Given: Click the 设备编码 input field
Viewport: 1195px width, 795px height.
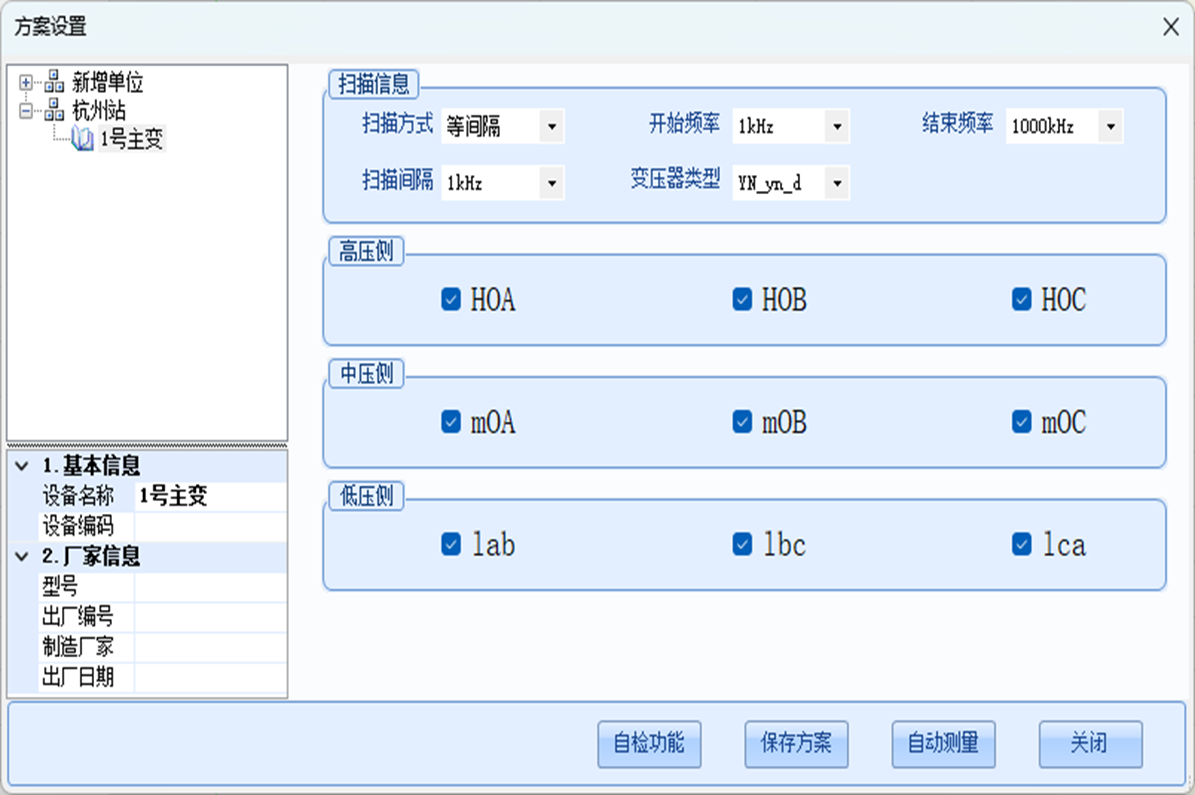Looking at the screenshot, I should [210, 526].
